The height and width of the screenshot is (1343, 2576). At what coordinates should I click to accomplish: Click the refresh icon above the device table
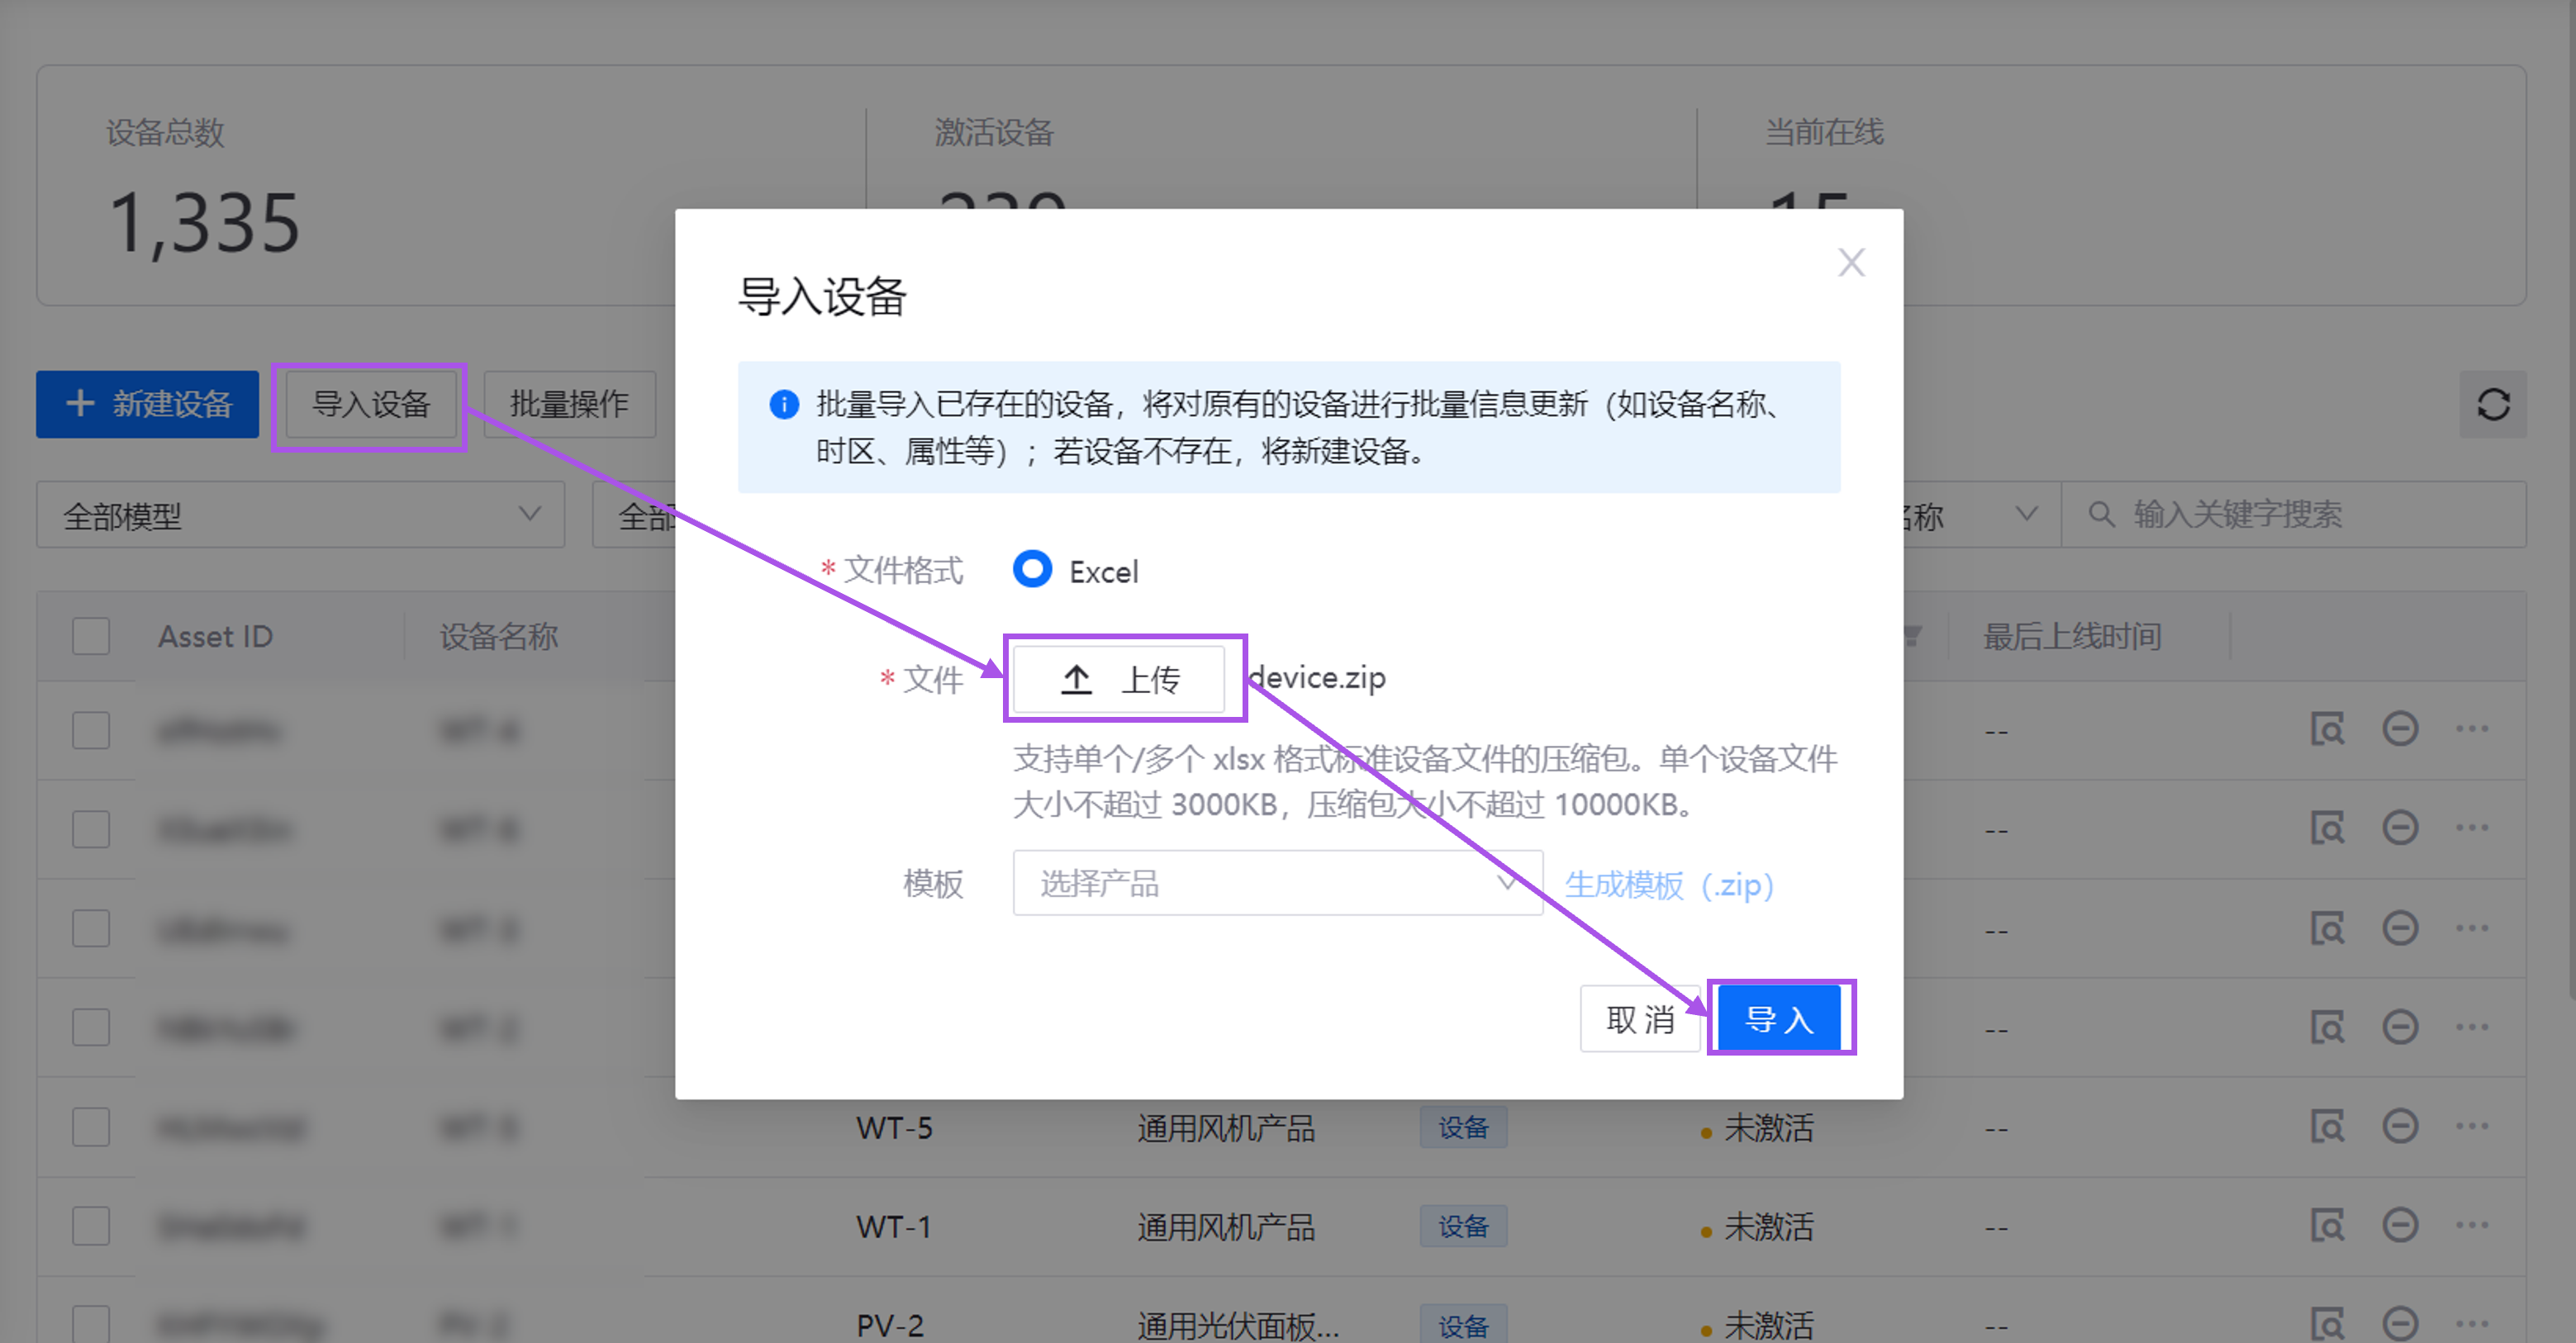2493,404
